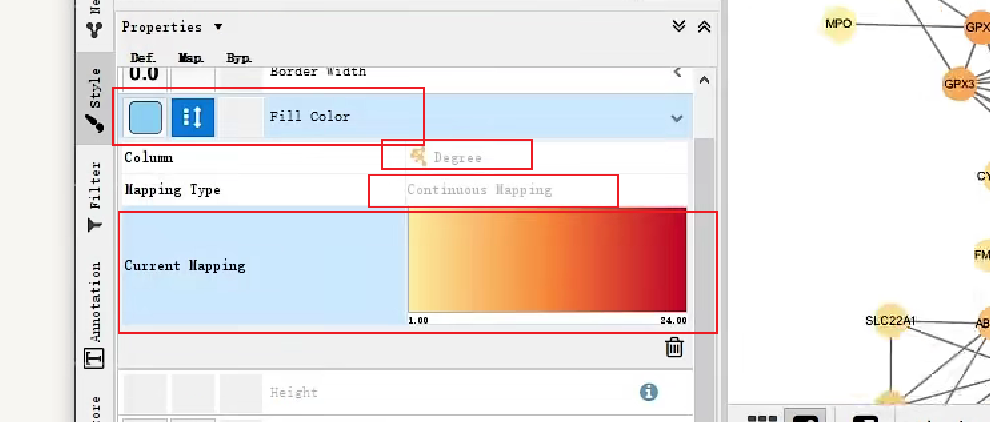This screenshot has height=422, width=990.
Task: Open the Annotation panel text icon
Action: click(x=95, y=358)
